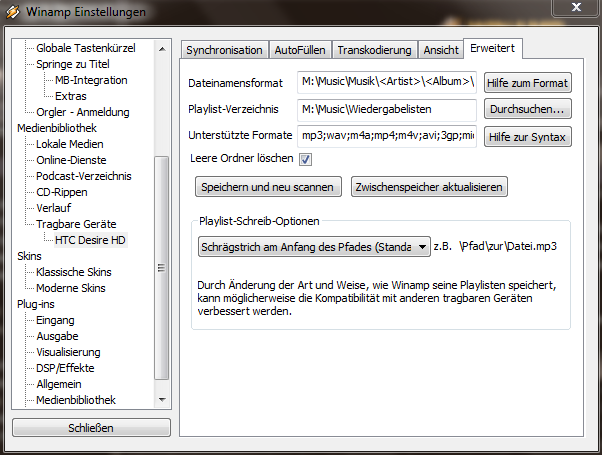Select Verlauf tree item
The height and width of the screenshot is (455, 602).
[x=53, y=208]
